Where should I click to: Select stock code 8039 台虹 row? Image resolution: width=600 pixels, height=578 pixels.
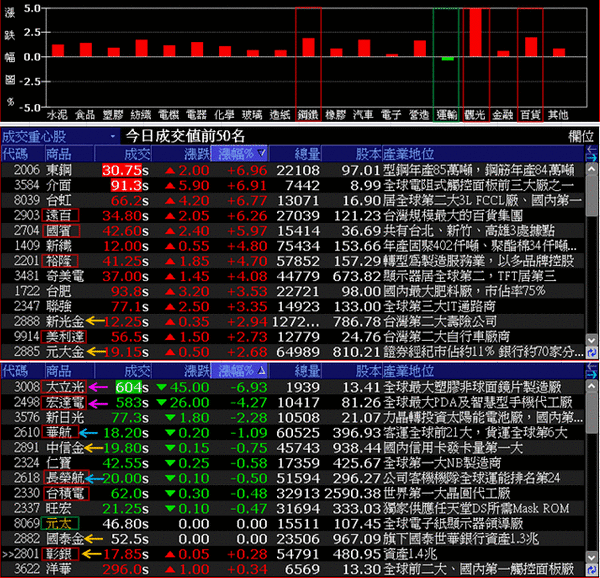[292, 200]
